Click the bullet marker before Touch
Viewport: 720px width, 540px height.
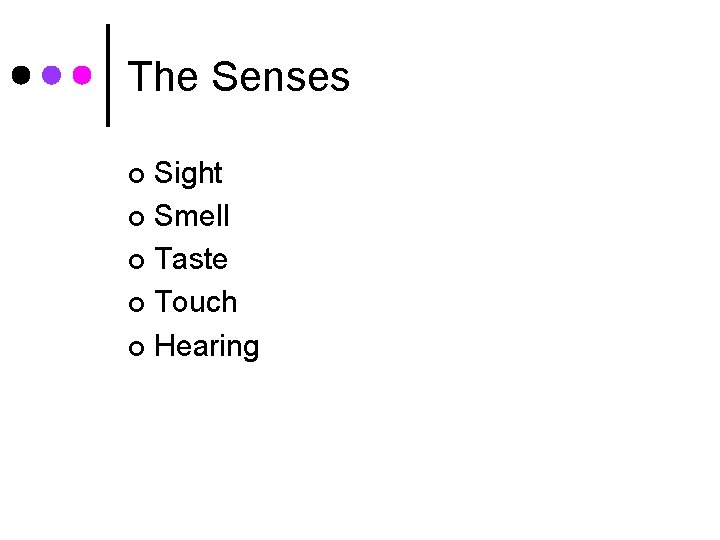(137, 304)
